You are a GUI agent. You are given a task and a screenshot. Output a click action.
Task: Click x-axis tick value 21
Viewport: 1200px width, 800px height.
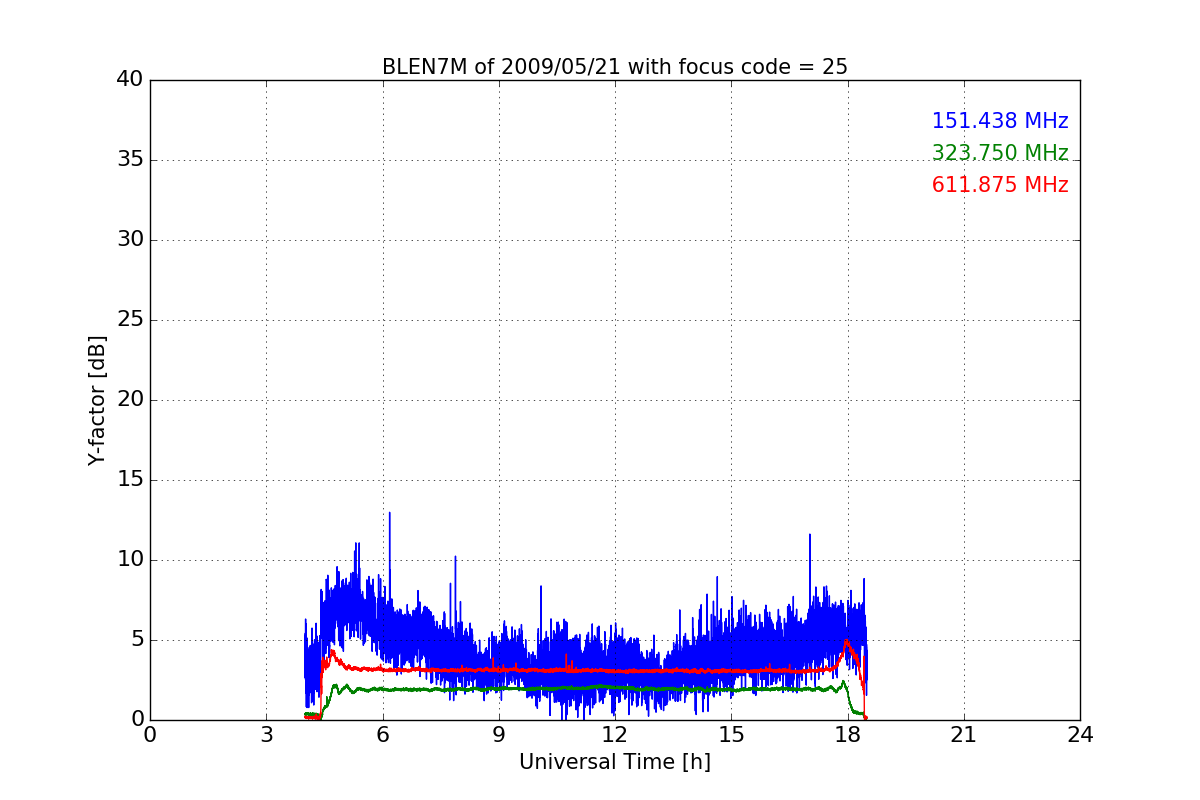pos(964,735)
